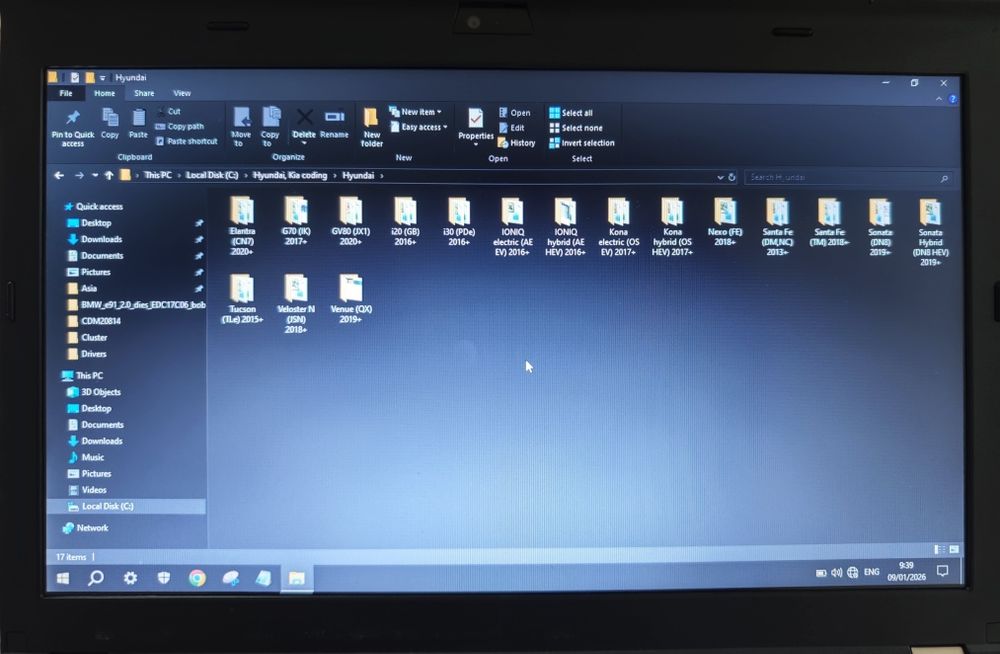Click Select all in the ribbon

[x=571, y=113]
